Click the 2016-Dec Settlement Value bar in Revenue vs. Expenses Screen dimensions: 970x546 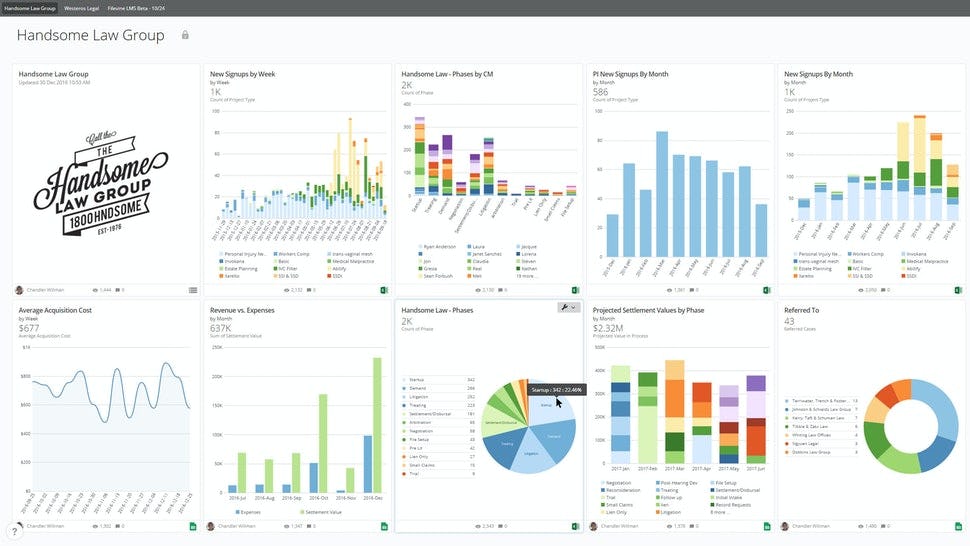pyautogui.click(x=377, y=425)
